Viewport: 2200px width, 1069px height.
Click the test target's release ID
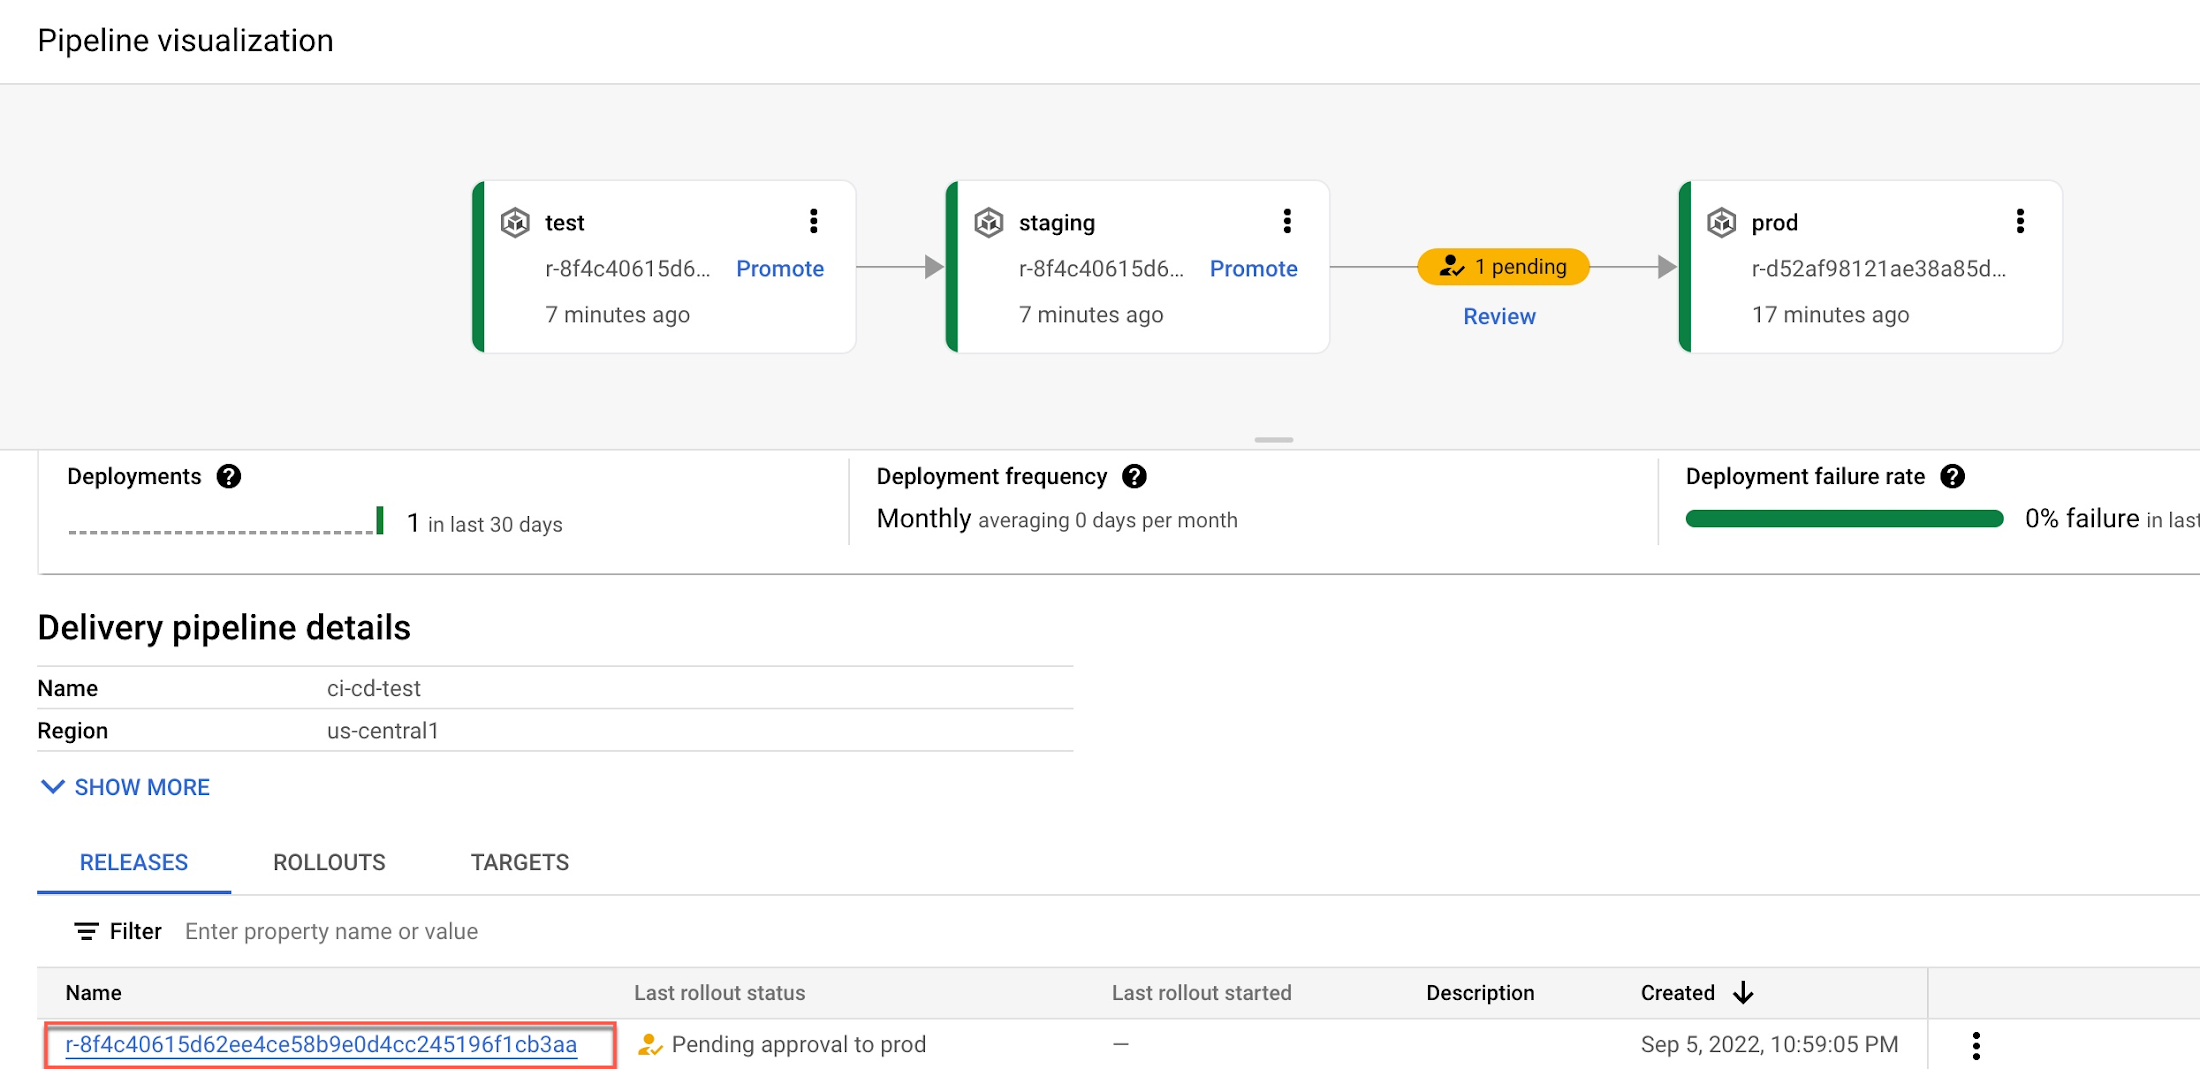[628, 268]
